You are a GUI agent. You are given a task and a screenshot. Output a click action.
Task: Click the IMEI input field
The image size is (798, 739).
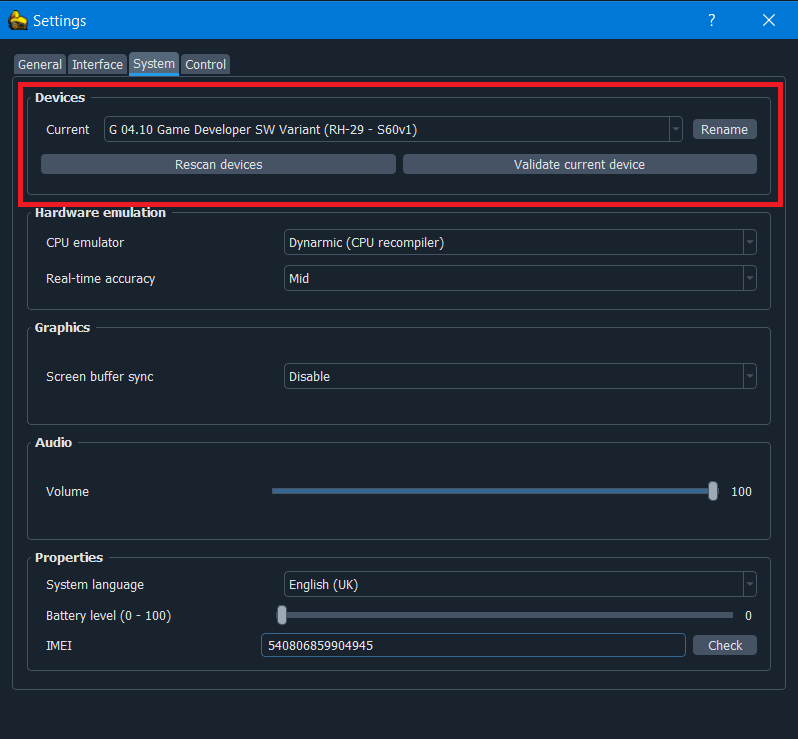[473, 645]
